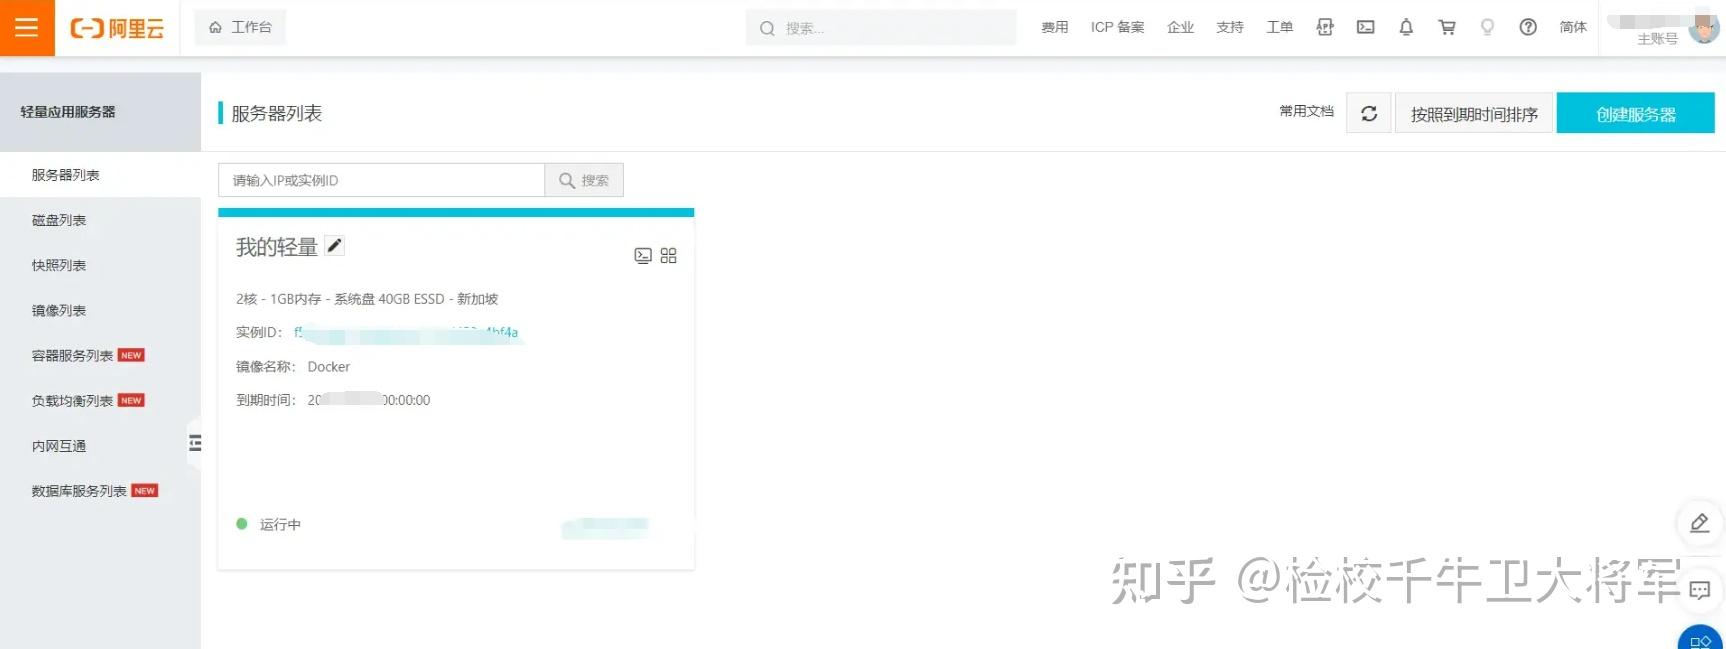
Task: Click the blue floating round button at bottom
Action: (x=1700, y=636)
